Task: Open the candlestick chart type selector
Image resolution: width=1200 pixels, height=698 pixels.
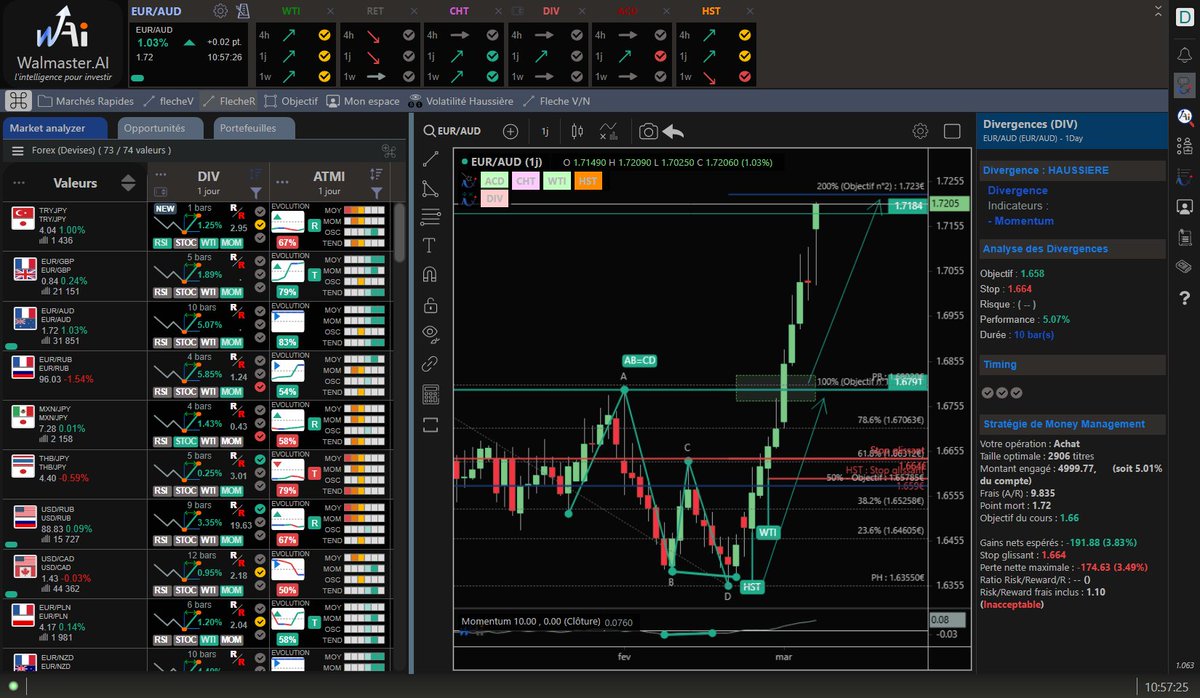Action: coord(577,131)
